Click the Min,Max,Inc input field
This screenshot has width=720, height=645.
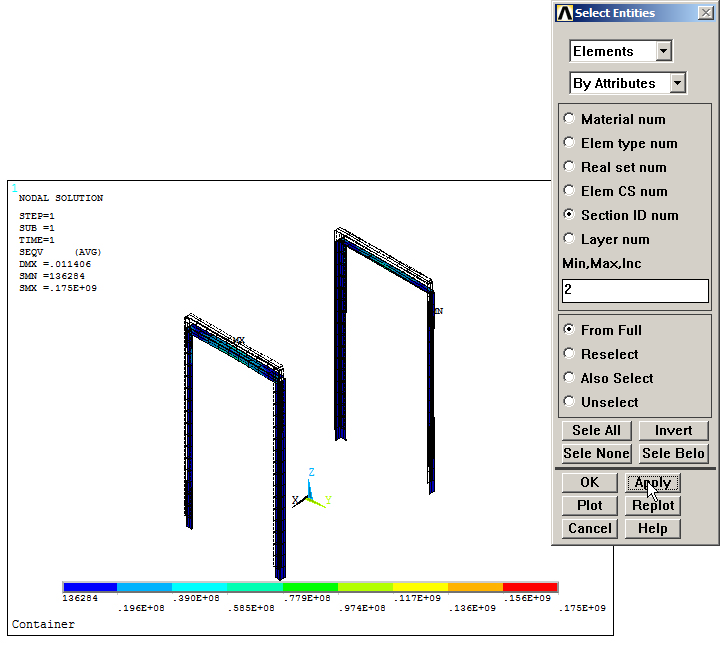635,290
